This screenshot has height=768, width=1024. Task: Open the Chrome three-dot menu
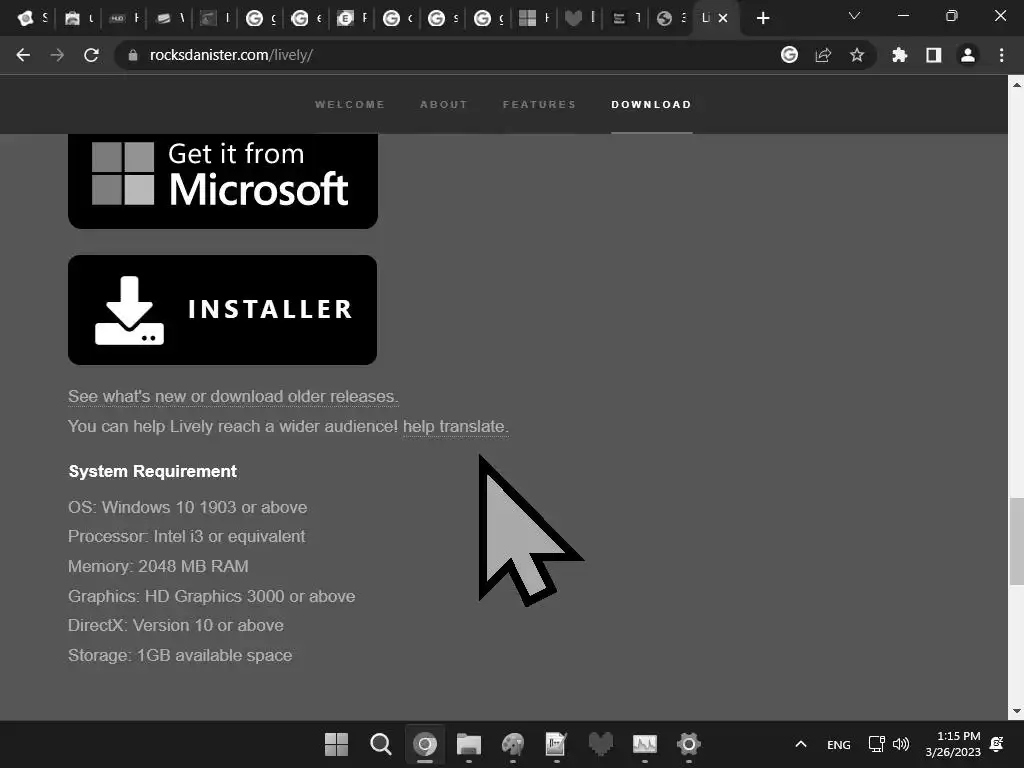1001,56
